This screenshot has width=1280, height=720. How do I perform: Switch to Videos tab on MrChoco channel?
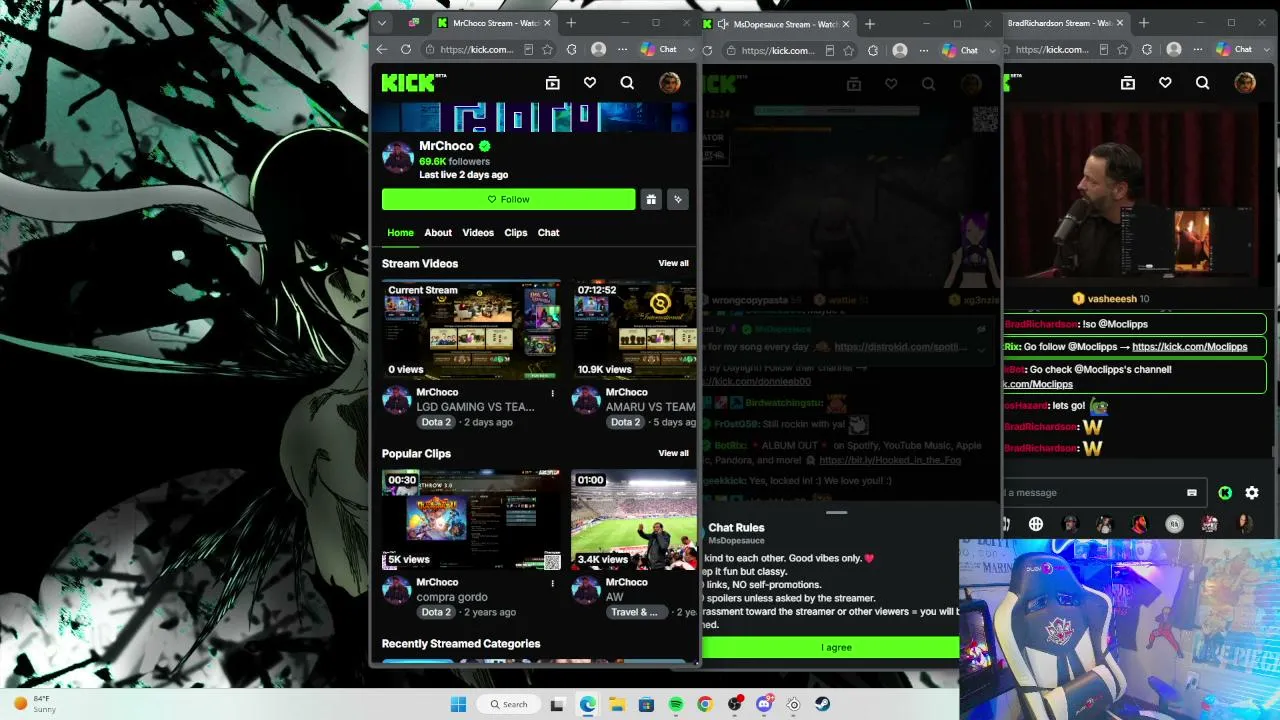point(478,232)
